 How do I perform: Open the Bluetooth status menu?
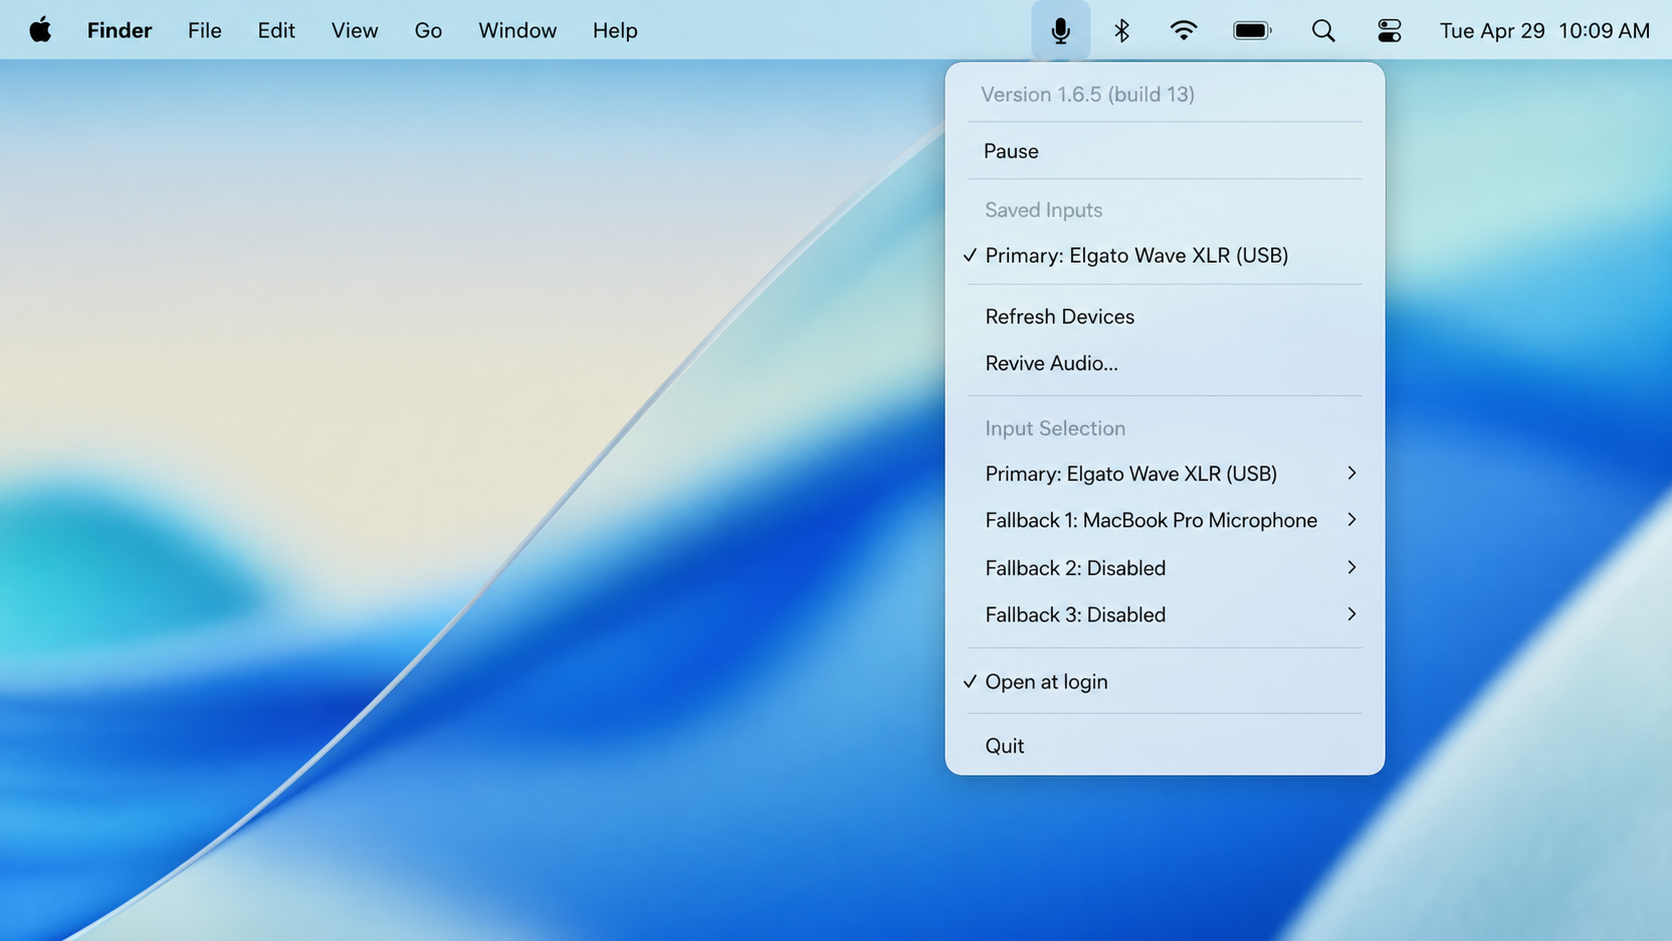(x=1121, y=30)
